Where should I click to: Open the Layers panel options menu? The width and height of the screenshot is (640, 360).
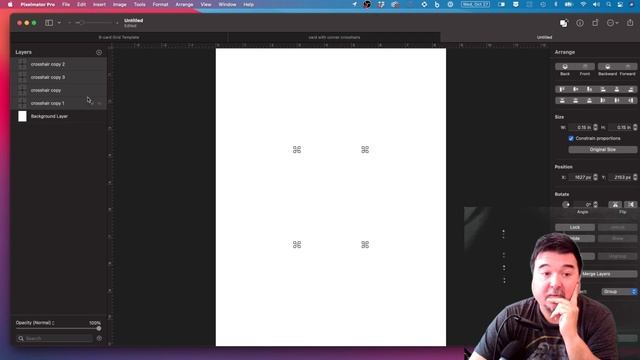(99, 52)
